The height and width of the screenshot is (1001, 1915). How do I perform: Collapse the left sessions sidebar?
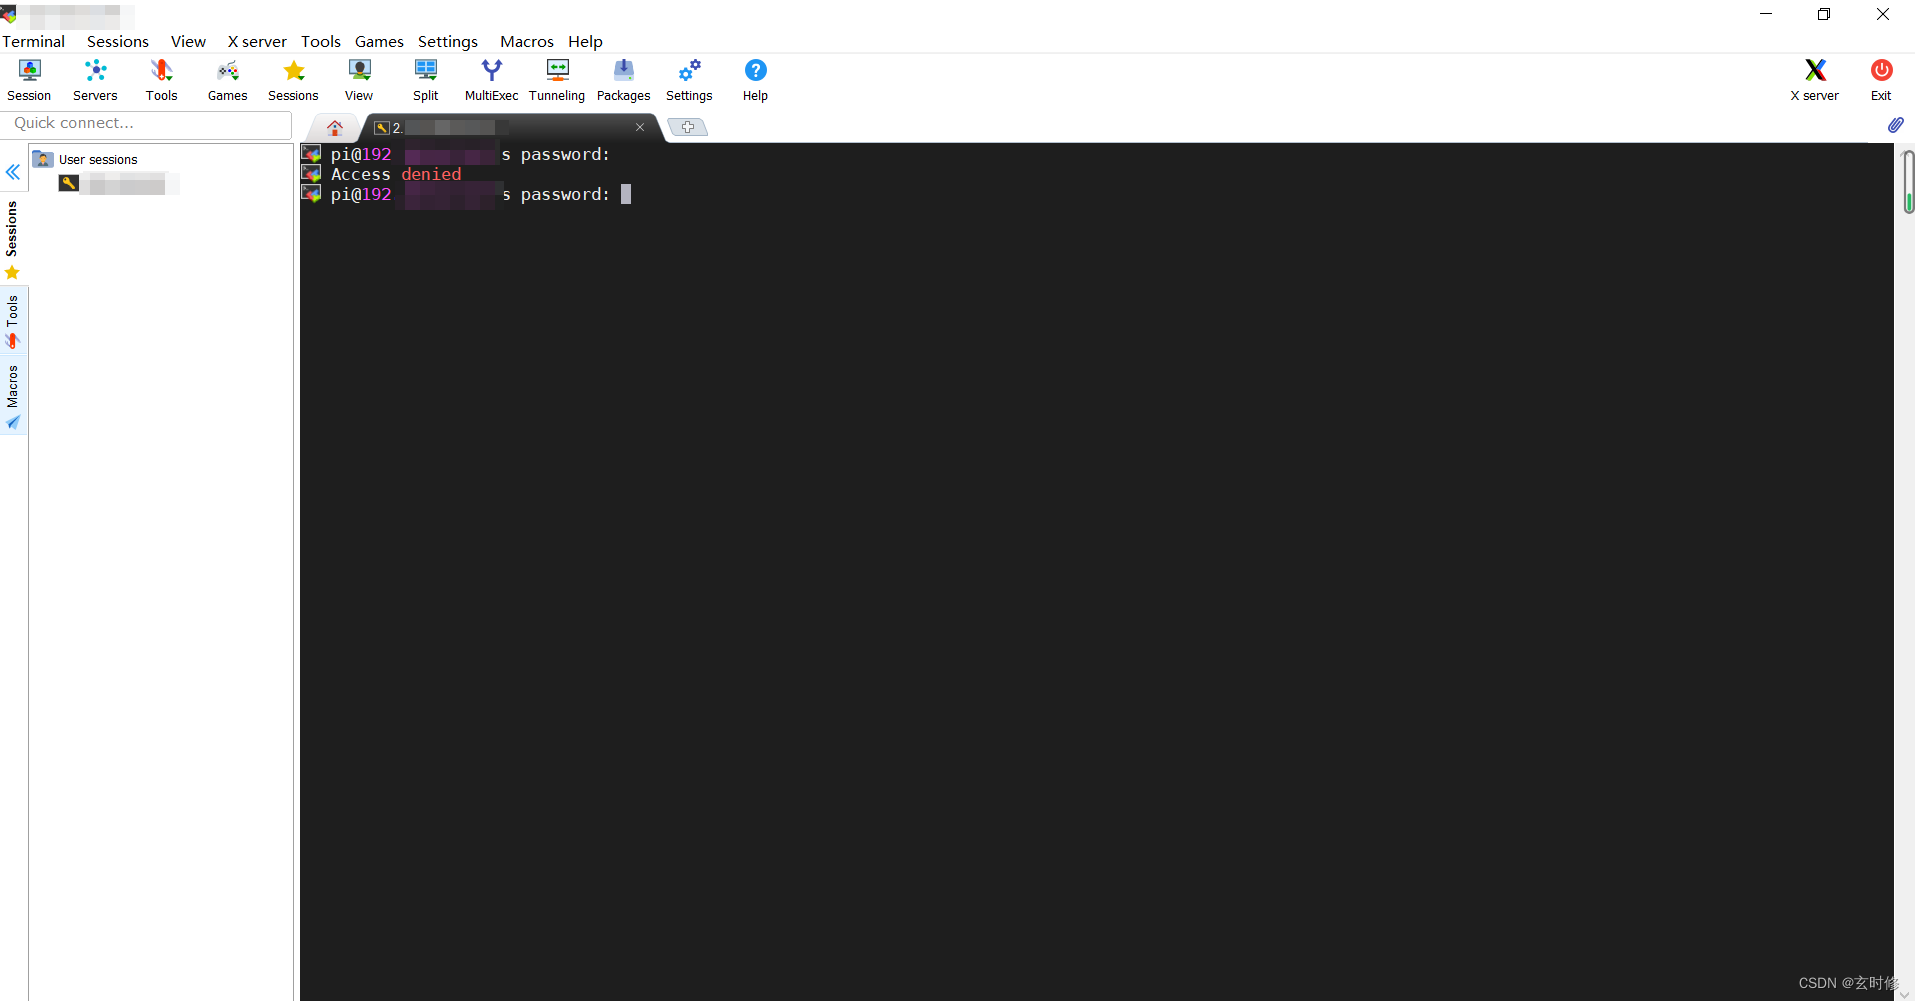12,172
